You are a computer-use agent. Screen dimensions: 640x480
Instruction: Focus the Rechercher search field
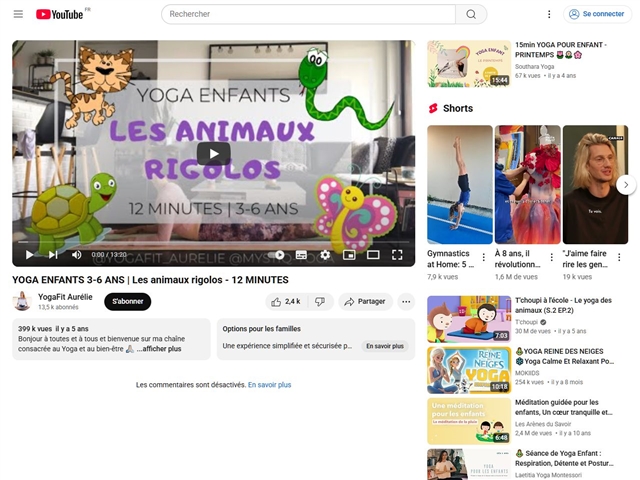[309, 14]
